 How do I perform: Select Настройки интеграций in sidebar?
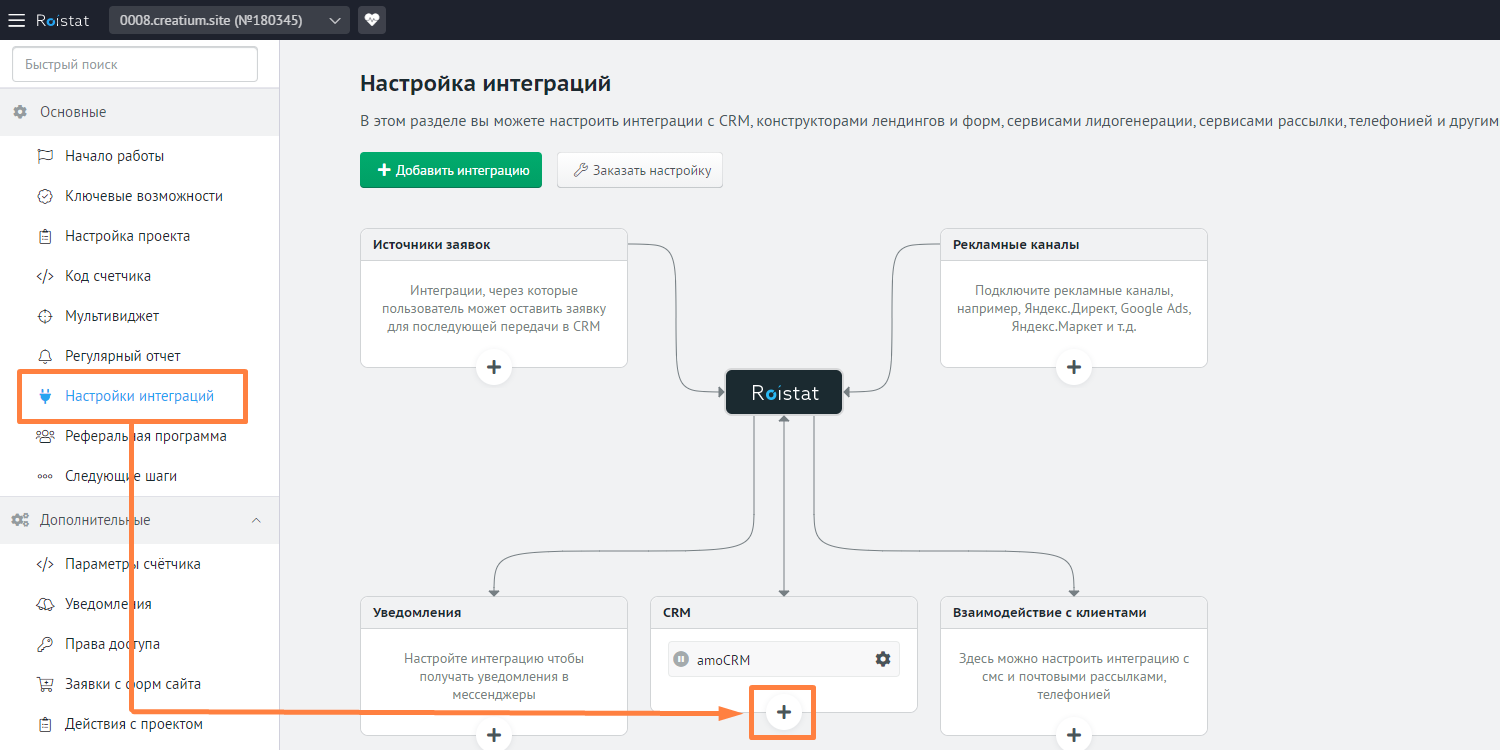[139, 396]
